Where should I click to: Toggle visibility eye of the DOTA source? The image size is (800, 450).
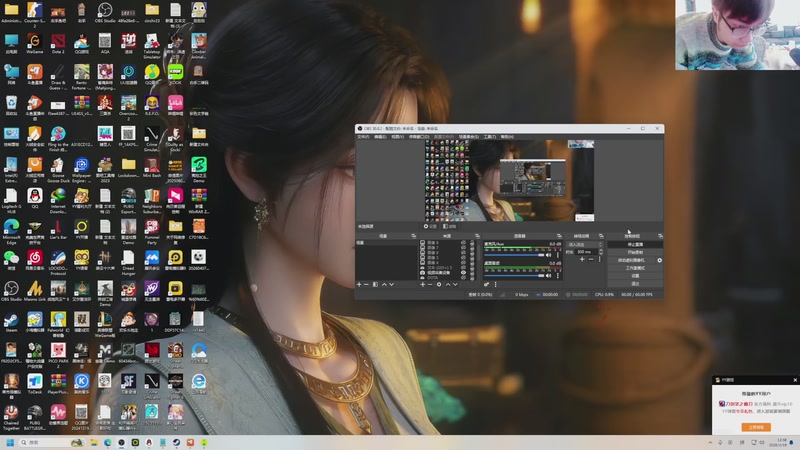(463, 277)
